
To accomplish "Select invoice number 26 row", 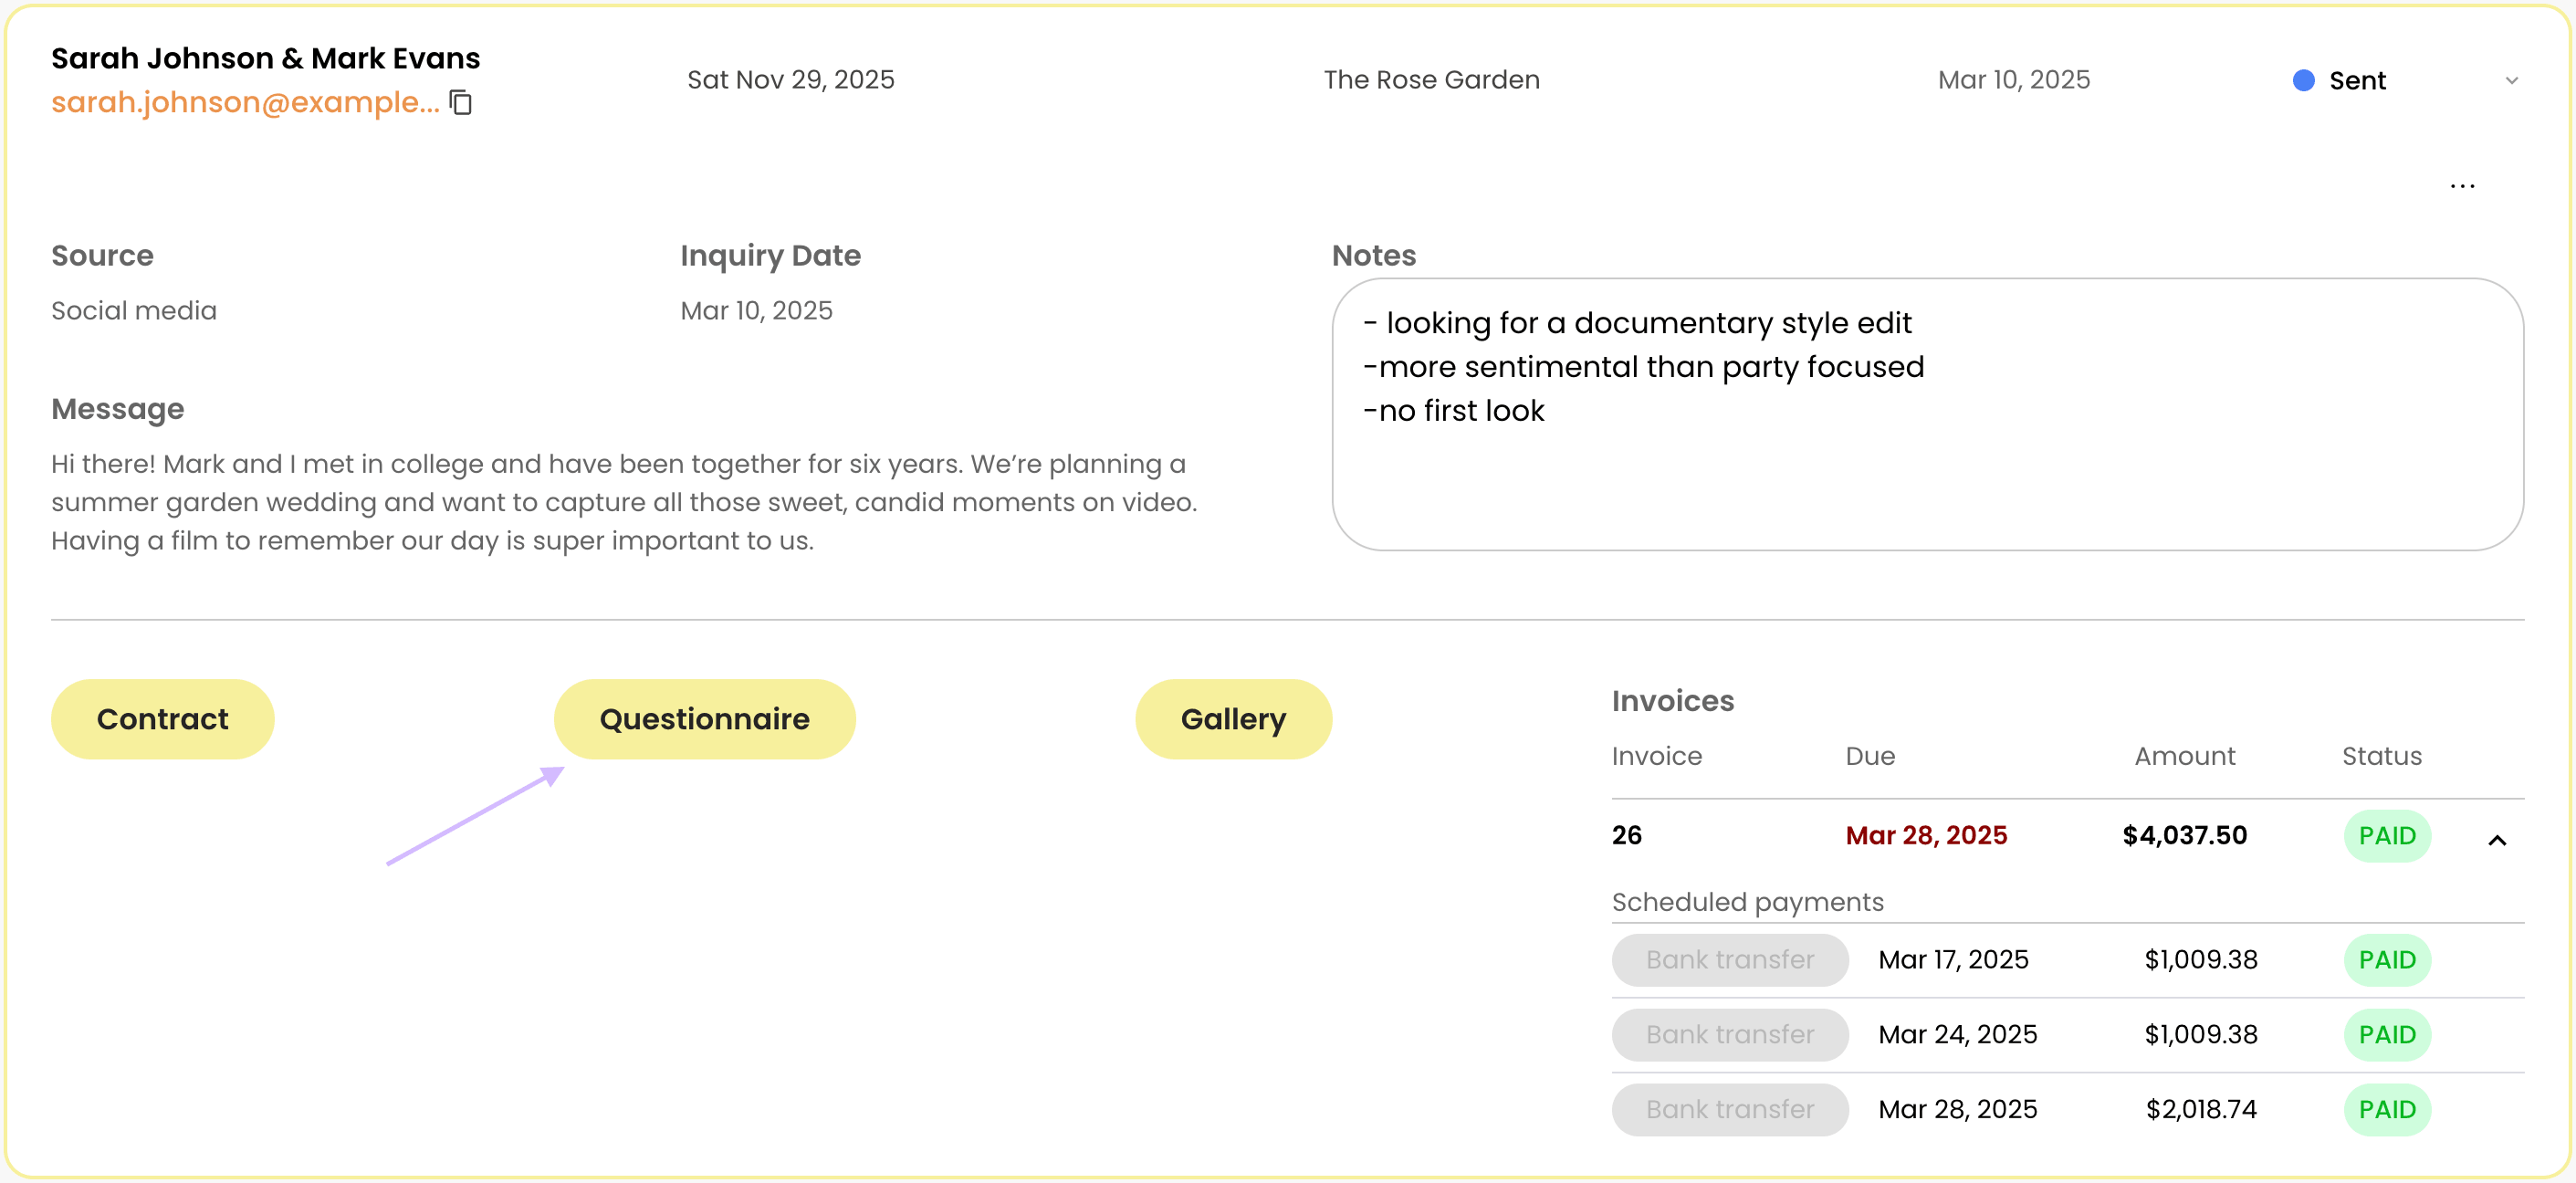I will (x=2067, y=836).
